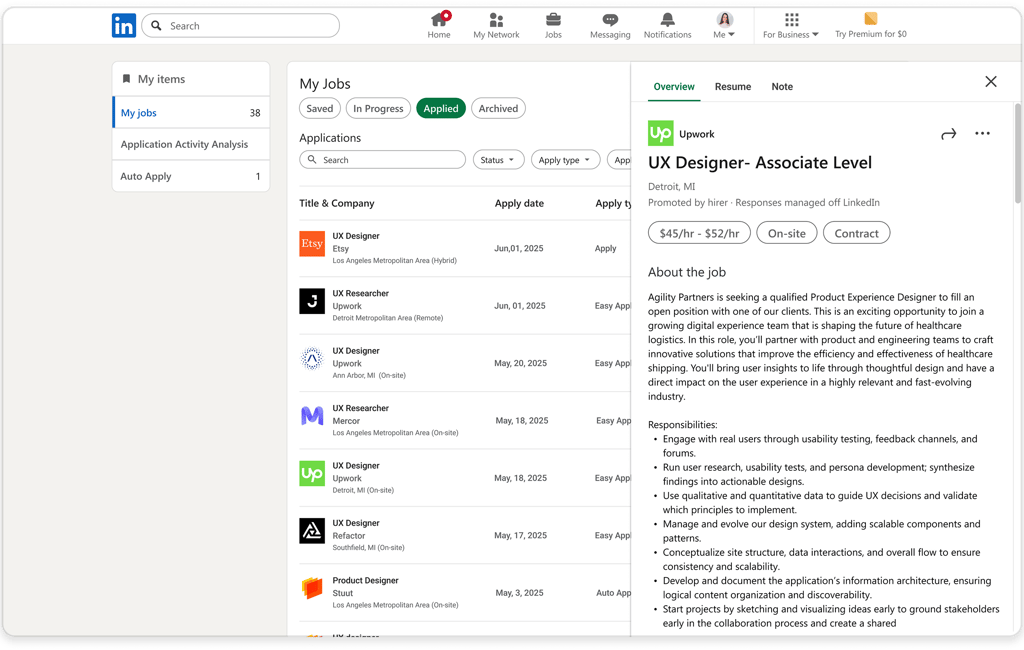Open For Business grid icon
The width and height of the screenshot is (1024, 650).
click(792, 20)
